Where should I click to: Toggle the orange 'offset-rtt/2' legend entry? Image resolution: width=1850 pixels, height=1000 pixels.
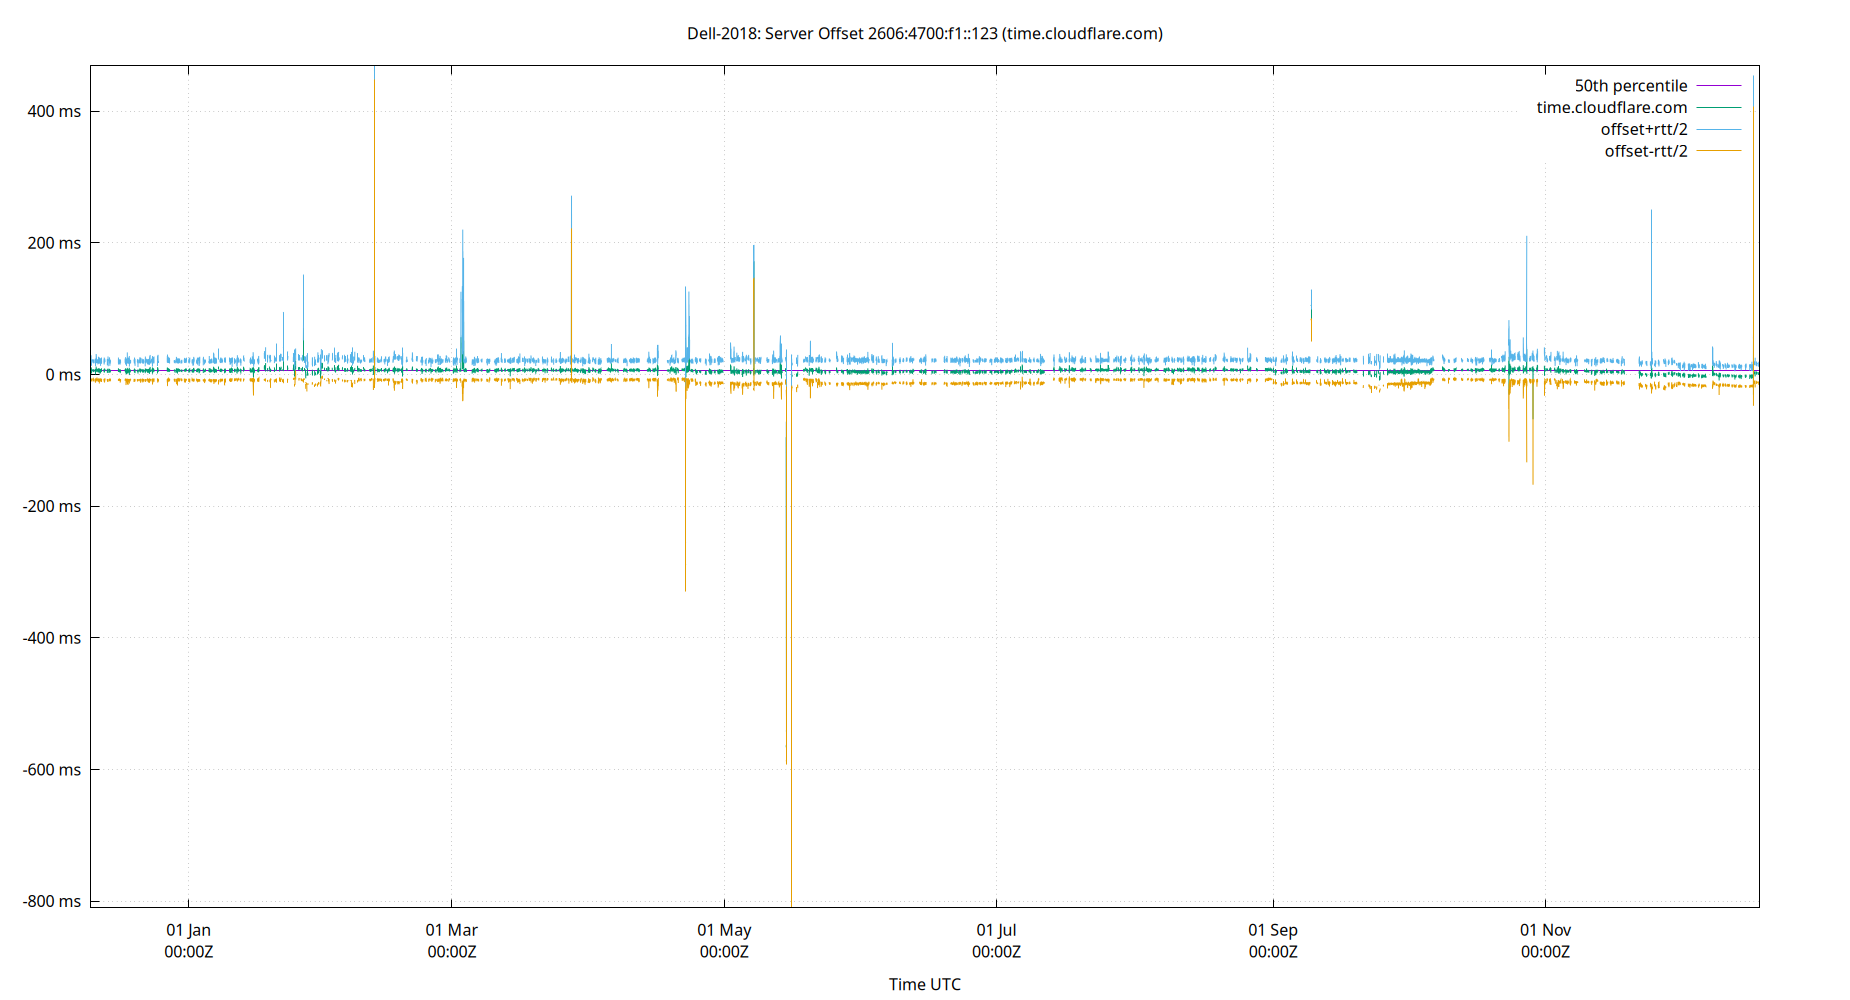point(1644,151)
